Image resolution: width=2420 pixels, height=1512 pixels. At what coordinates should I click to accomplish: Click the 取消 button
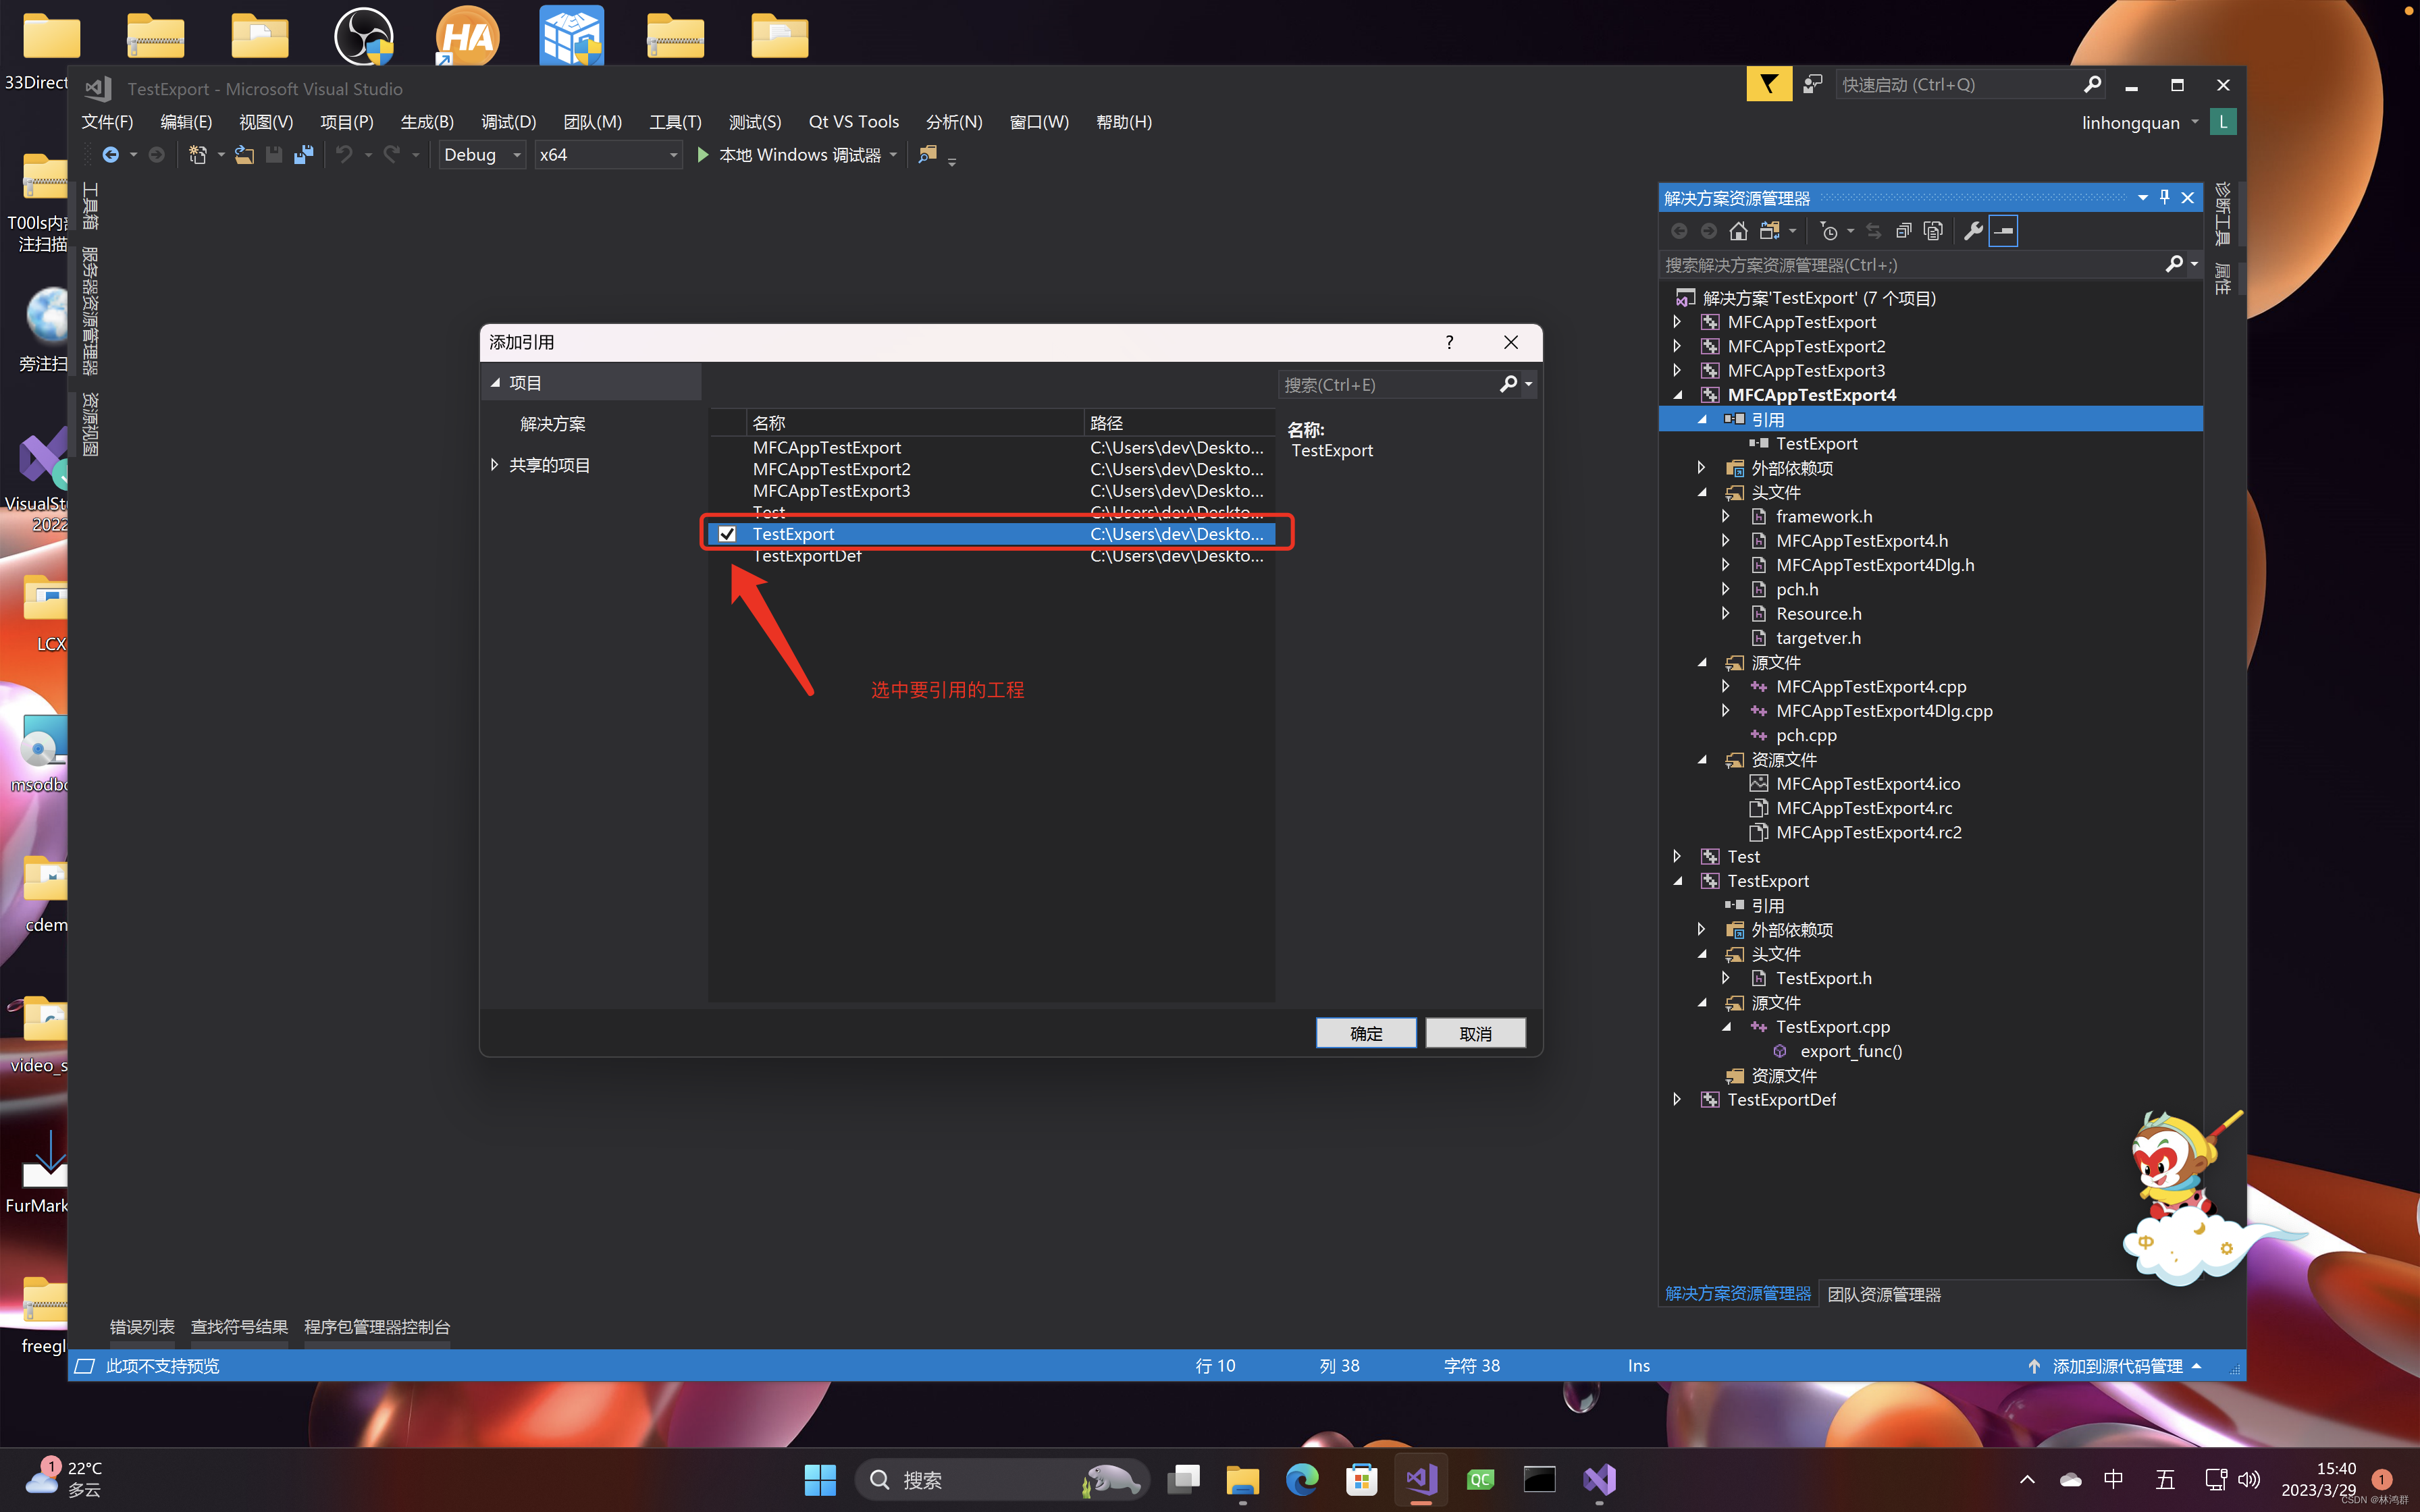click(x=1475, y=1033)
